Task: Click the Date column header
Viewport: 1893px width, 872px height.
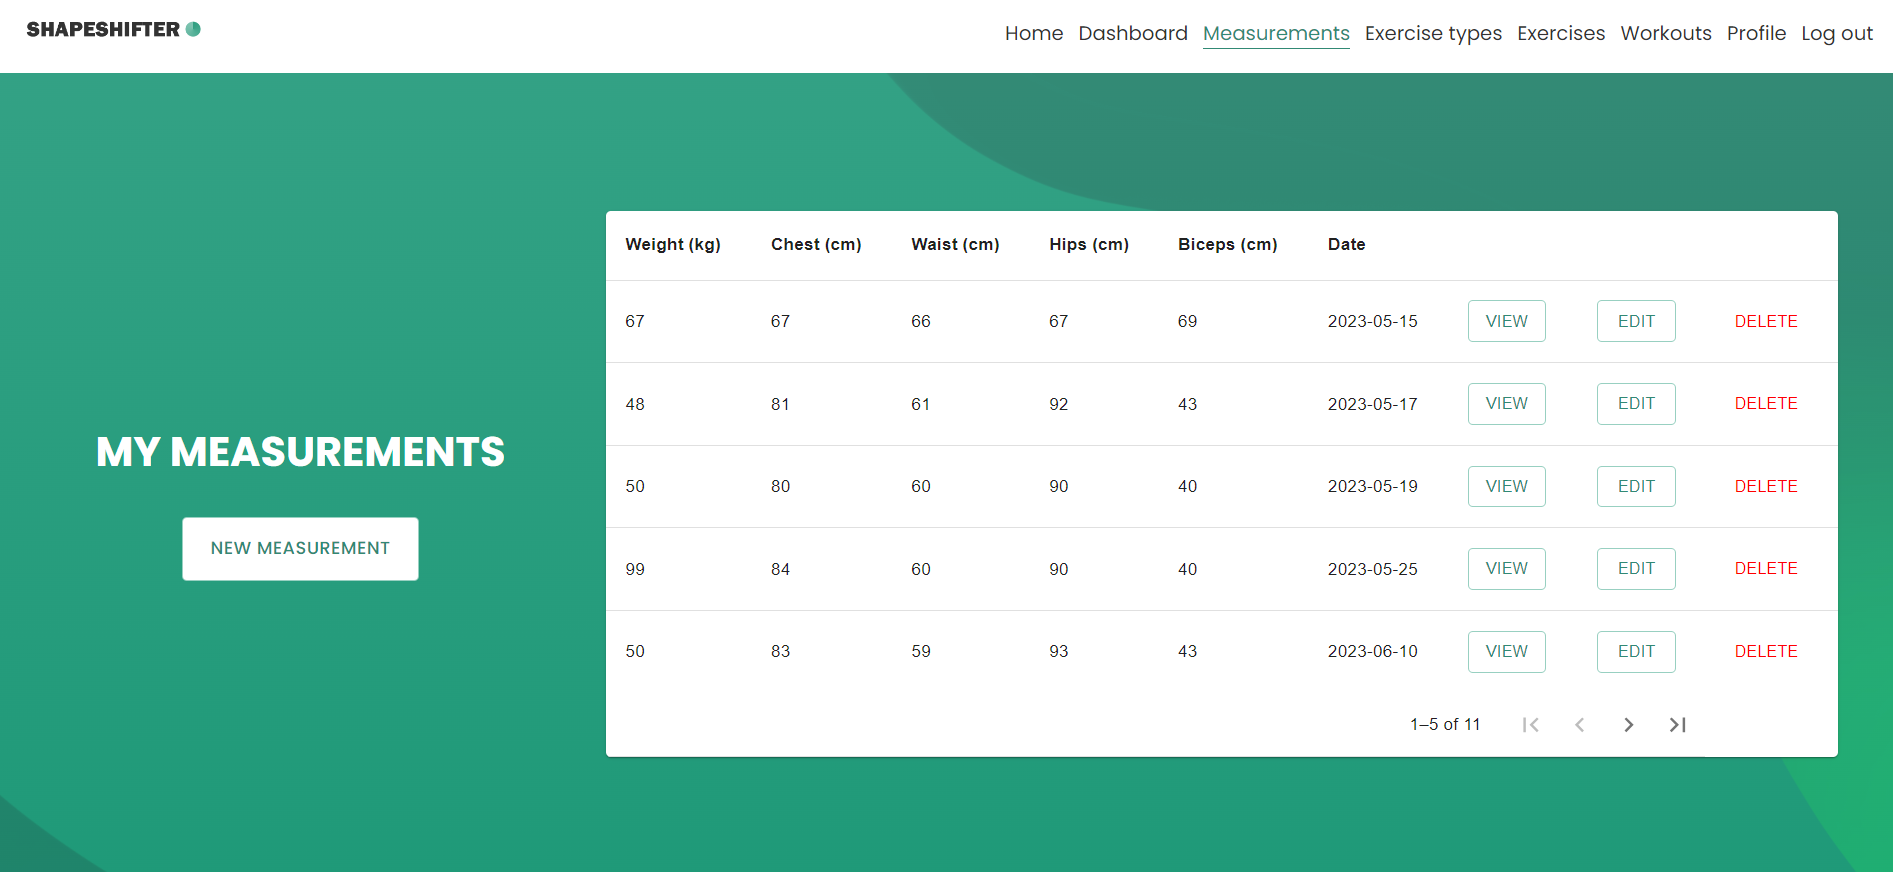Action: point(1347,244)
